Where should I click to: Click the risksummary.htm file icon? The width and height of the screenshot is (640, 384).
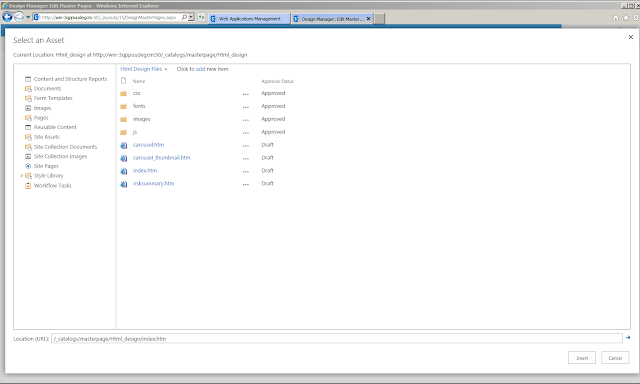124,184
